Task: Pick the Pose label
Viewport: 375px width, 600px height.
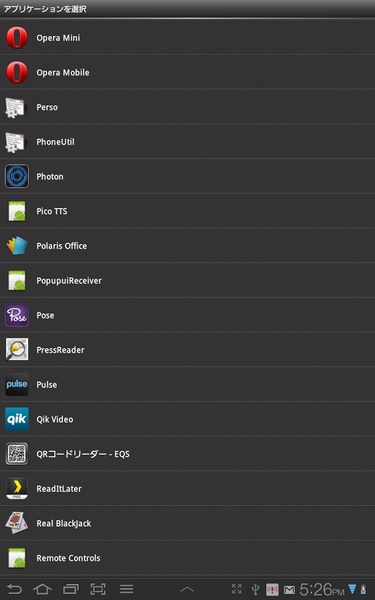Action: pos(45,315)
